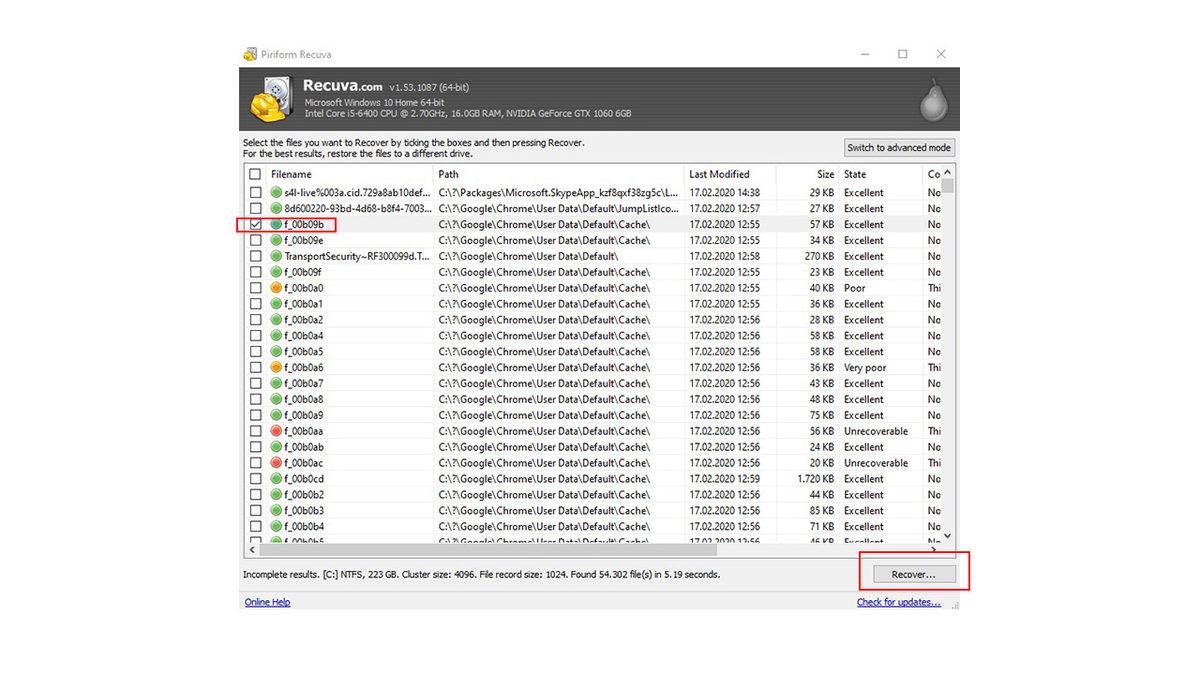Sort files by Last Modified column

coord(719,174)
